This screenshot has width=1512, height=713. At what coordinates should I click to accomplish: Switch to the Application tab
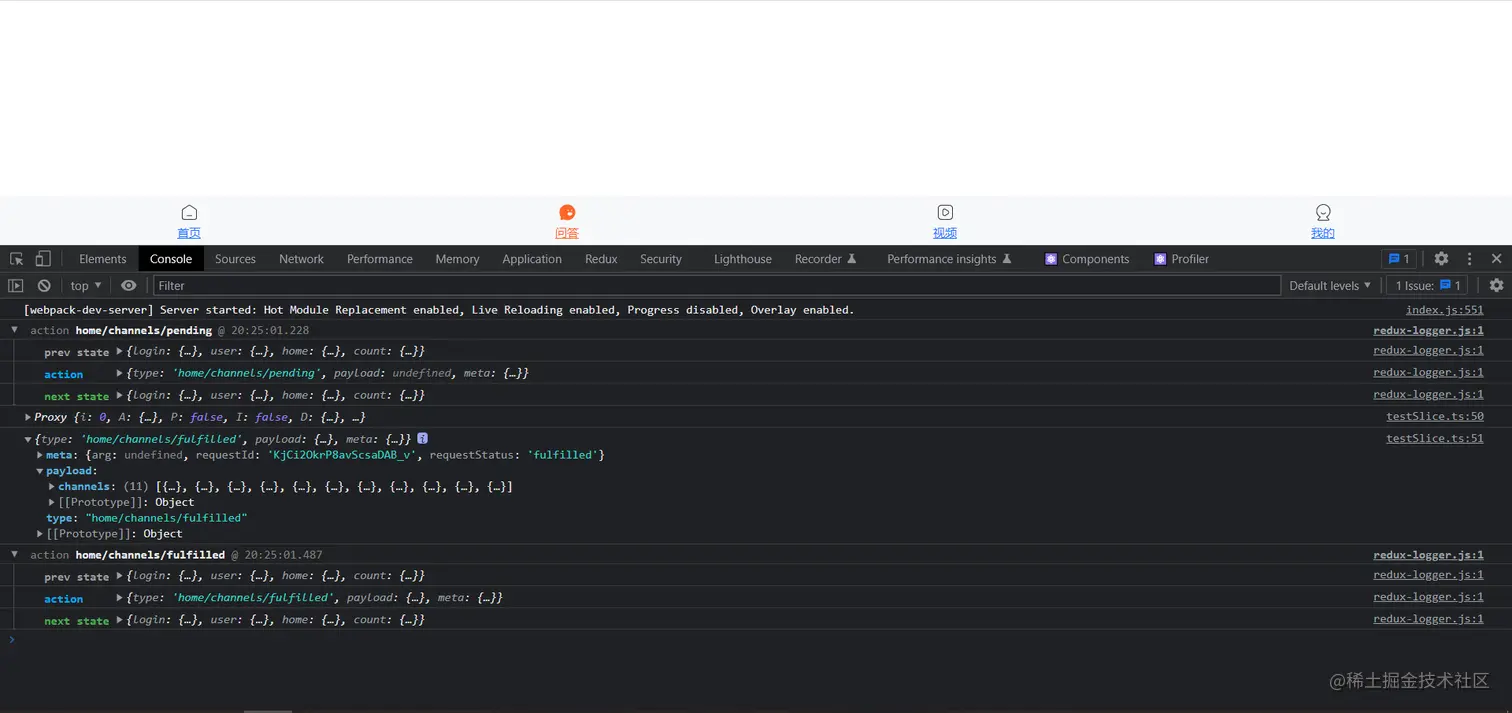tap(532, 259)
